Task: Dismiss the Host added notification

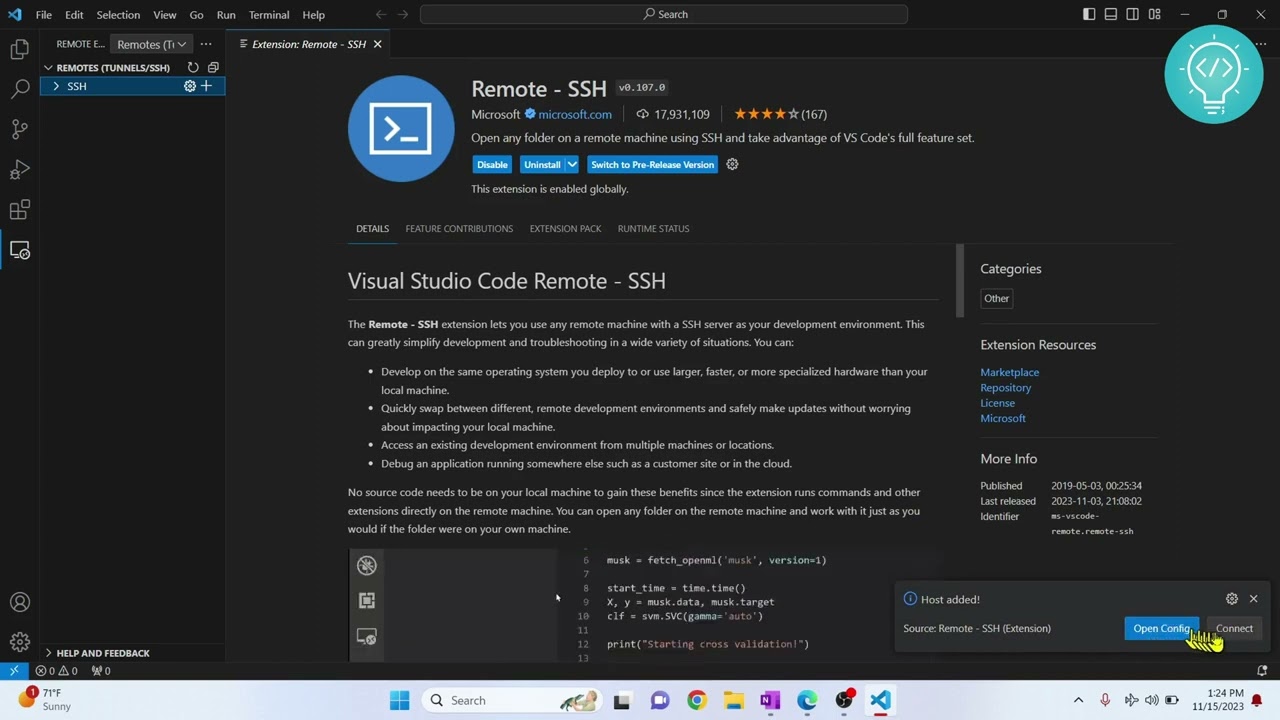Action: 1254,599
